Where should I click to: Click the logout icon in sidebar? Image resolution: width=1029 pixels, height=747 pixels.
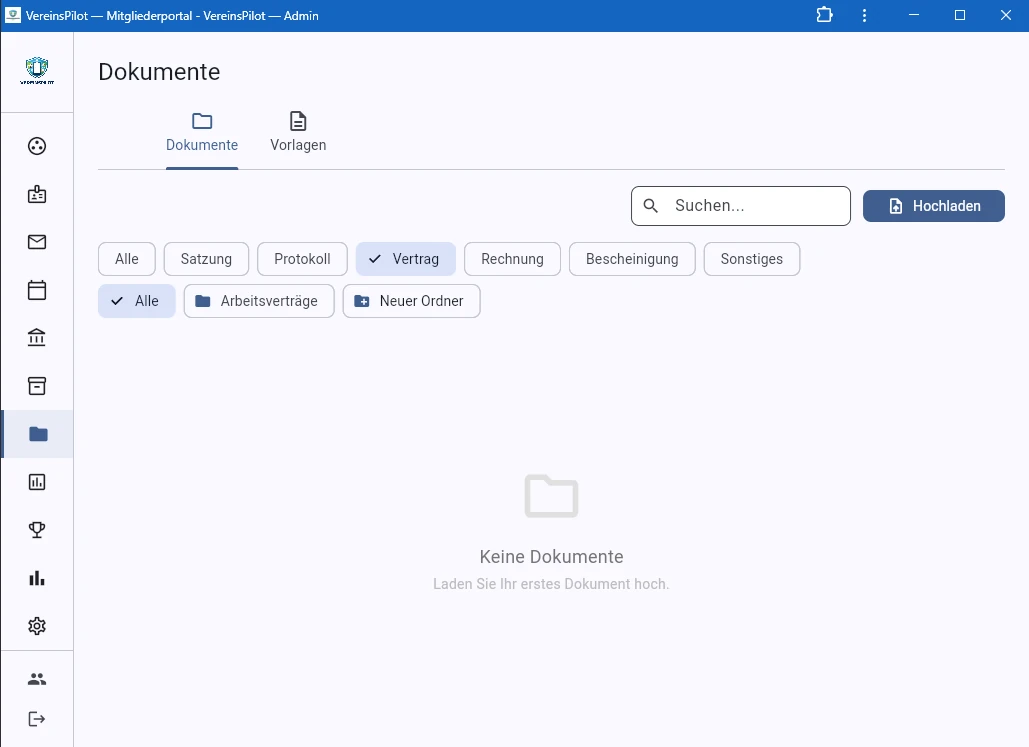(37, 719)
